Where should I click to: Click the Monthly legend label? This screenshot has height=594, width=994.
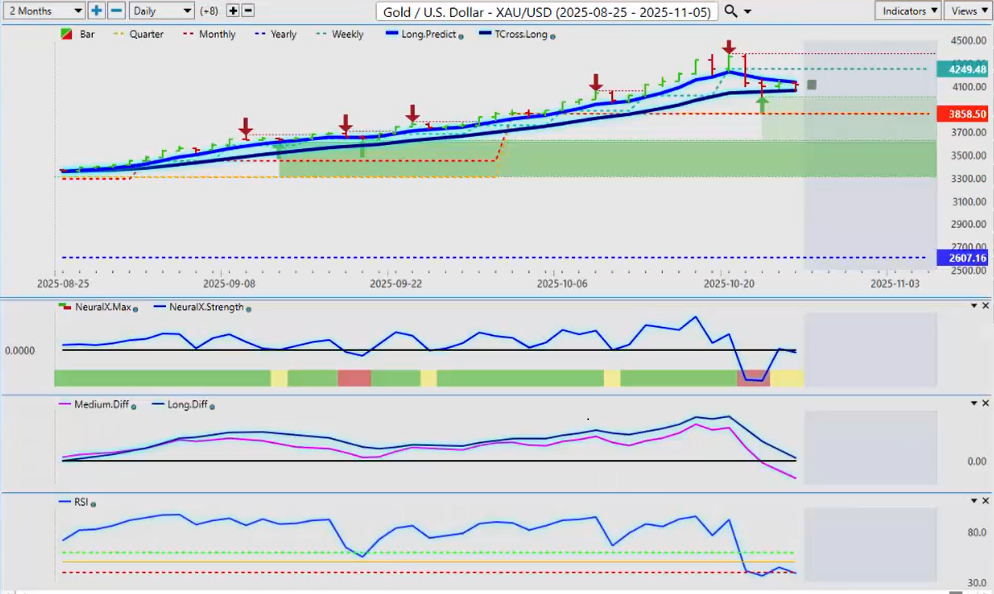[216, 34]
